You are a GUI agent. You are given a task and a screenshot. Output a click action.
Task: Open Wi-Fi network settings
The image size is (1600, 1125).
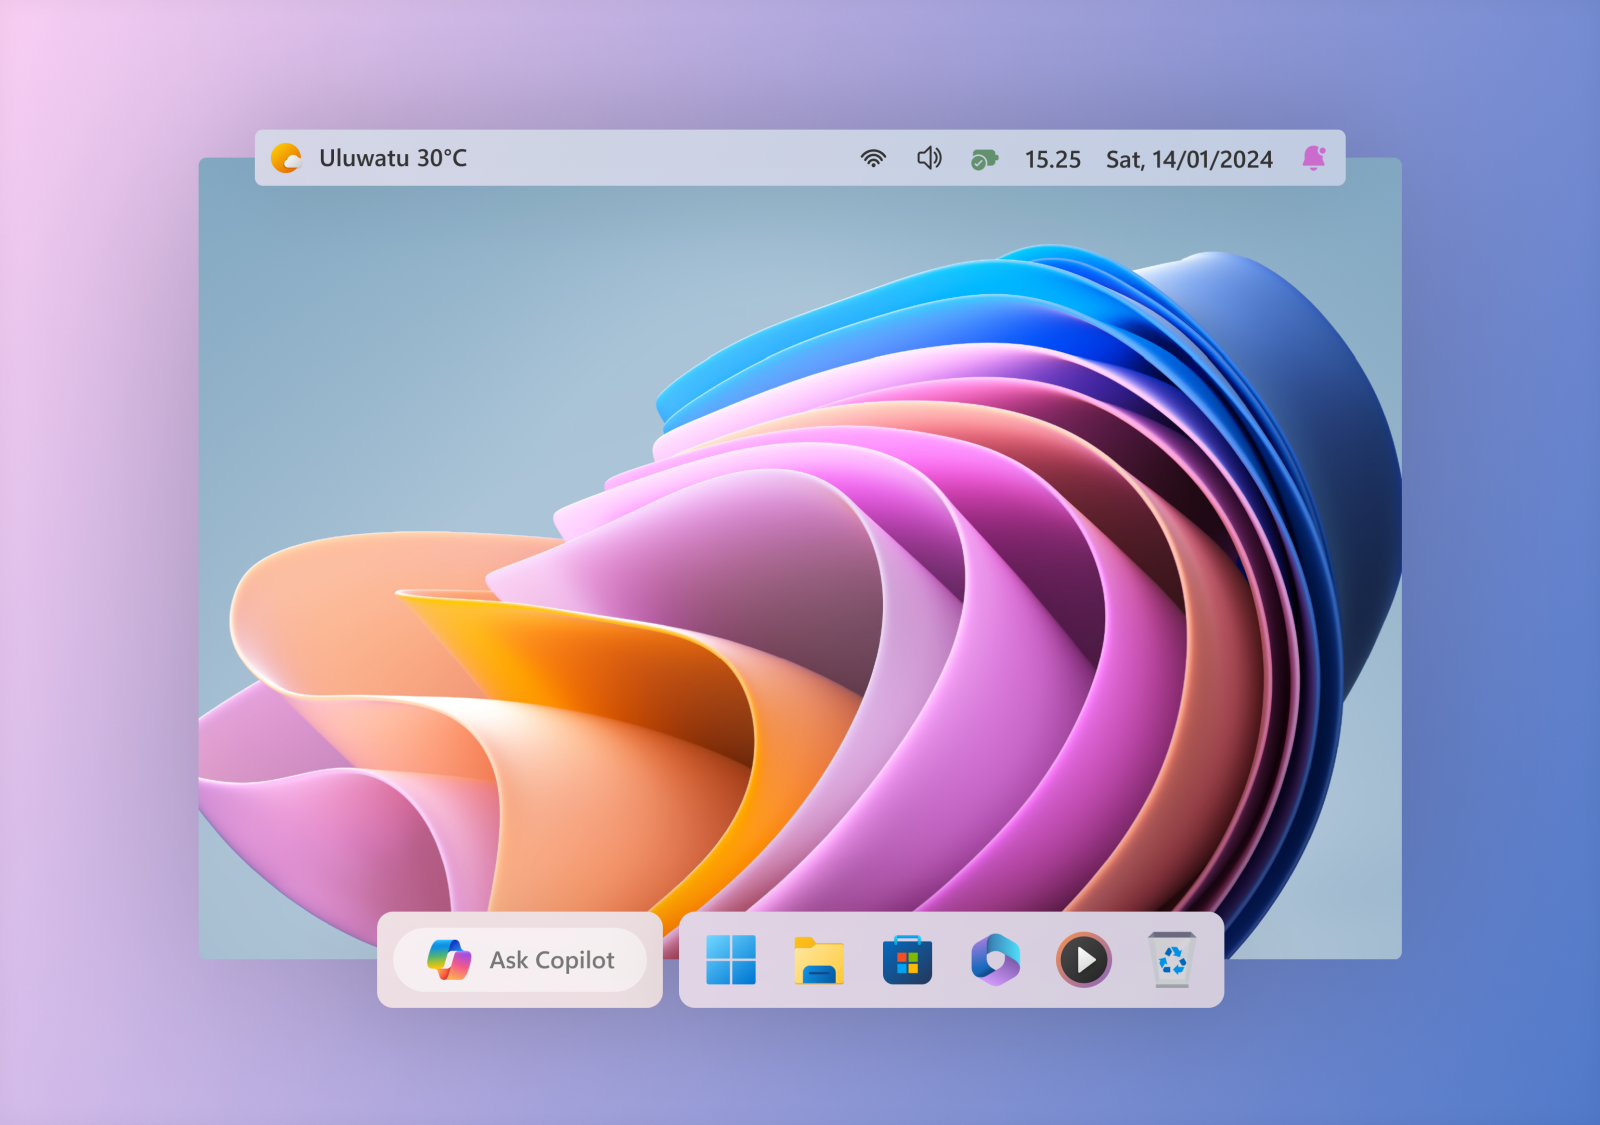[873, 158]
